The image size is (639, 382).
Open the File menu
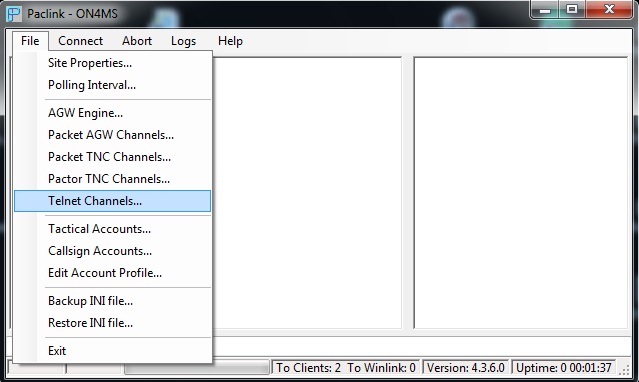tap(31, 41)
